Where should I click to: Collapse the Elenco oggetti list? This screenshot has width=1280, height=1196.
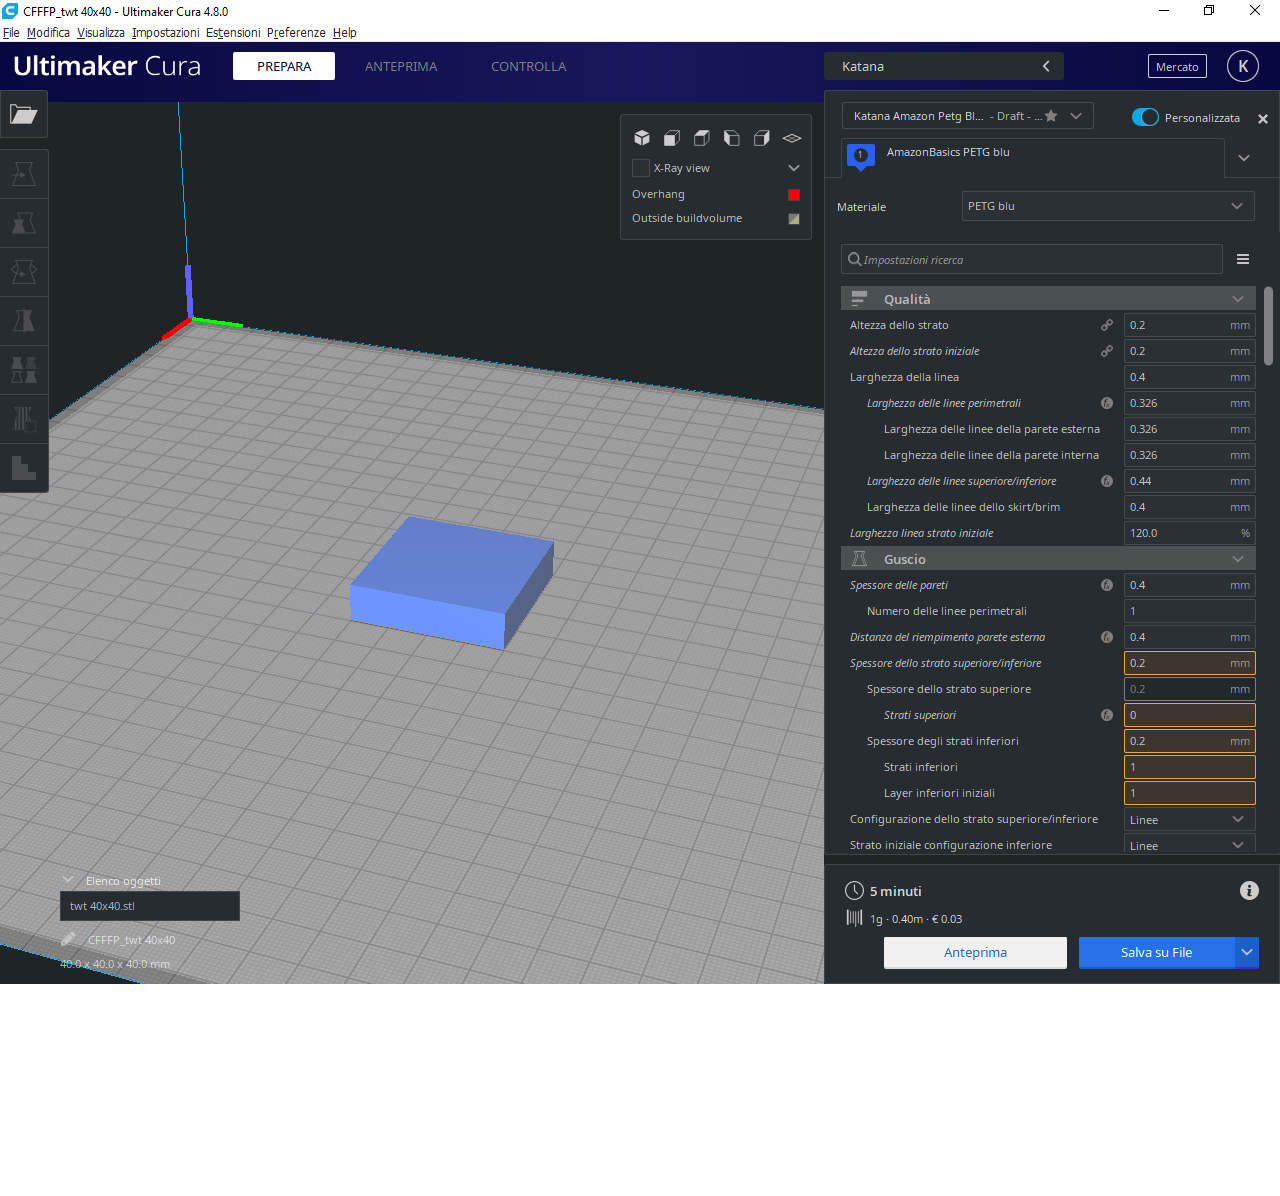coord(68,880)
